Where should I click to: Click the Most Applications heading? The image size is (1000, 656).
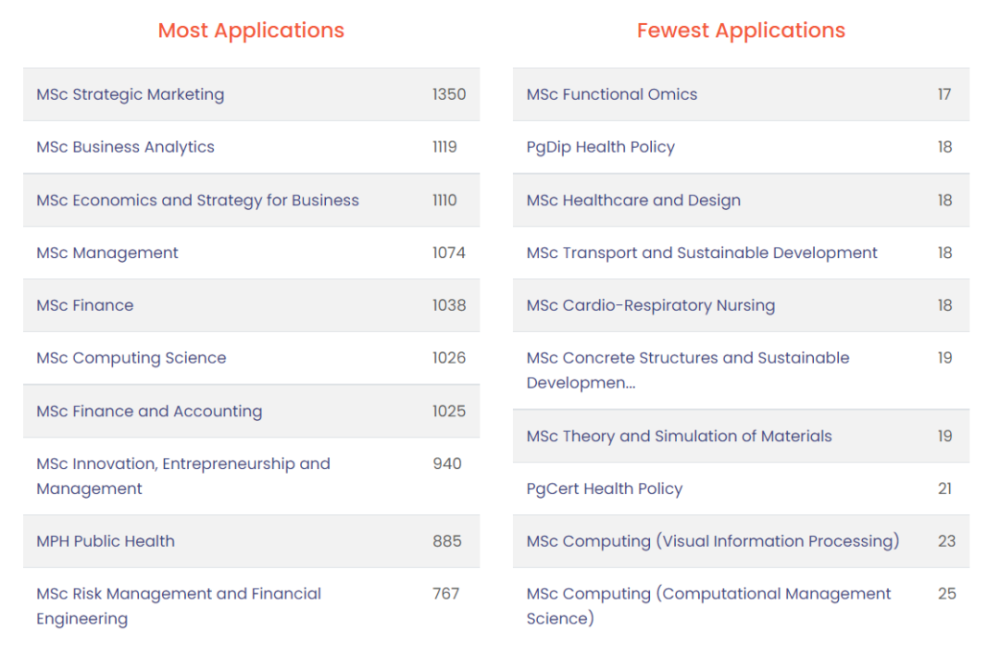point(251,31)
